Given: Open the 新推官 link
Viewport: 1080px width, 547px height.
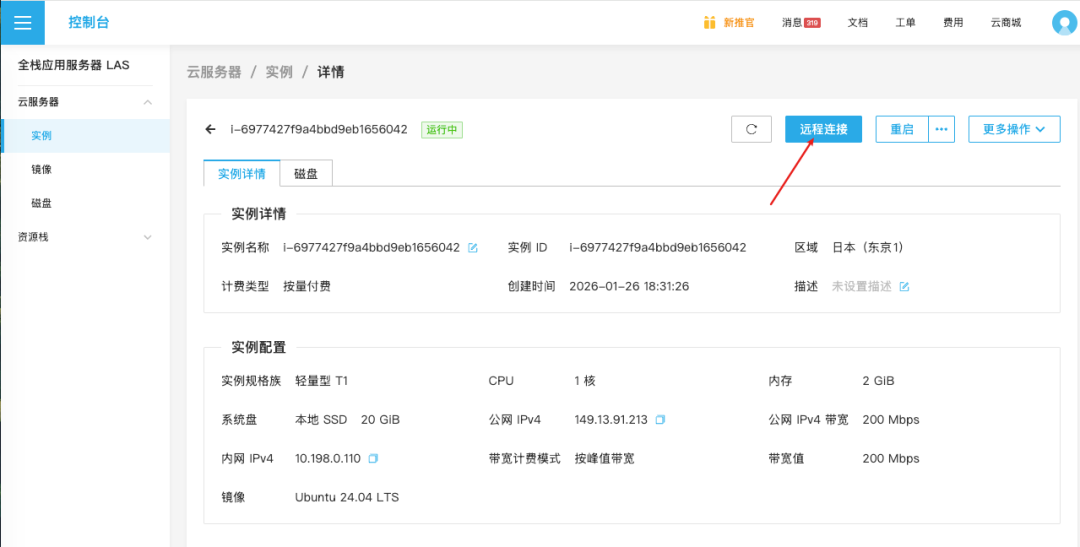Looking at the screenshot, I should pyautogui.click(x=738, y=23).
